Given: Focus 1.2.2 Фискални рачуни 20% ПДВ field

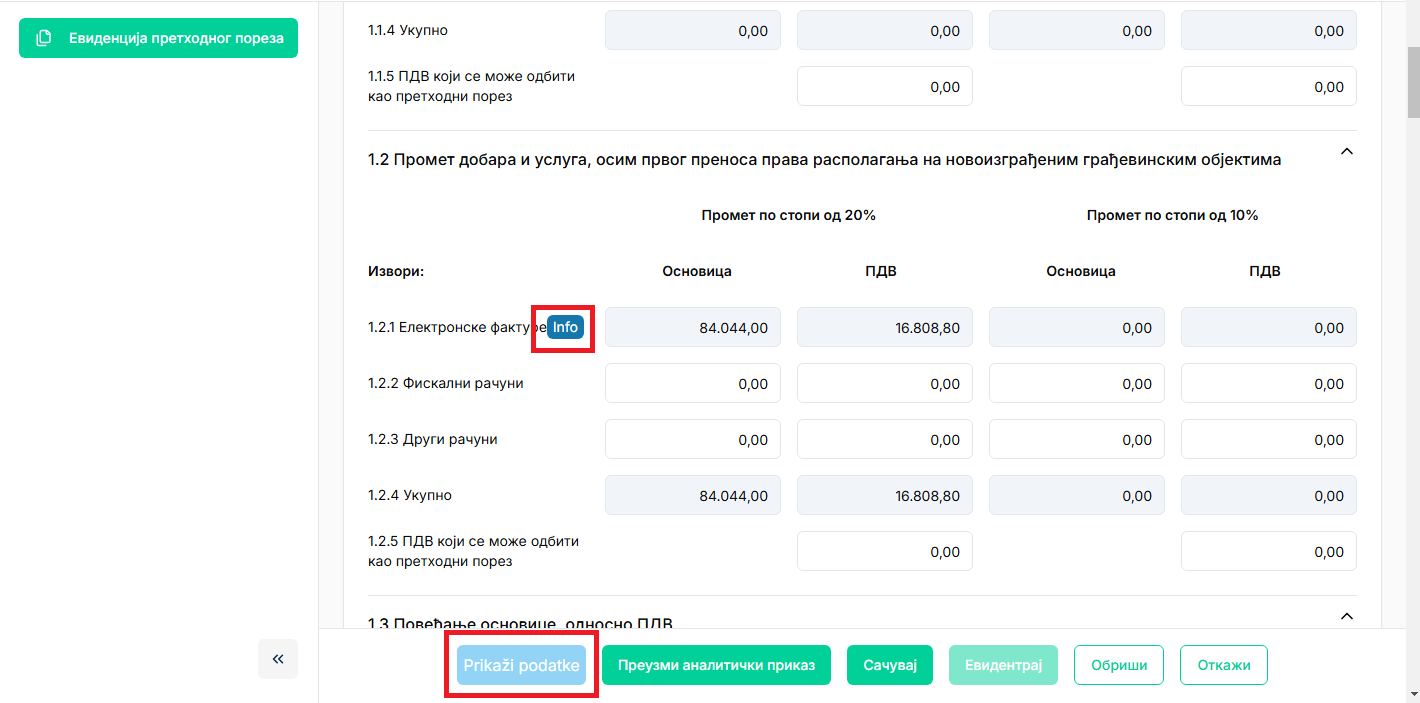Looking at the screenshot, I should pos(884,384).
